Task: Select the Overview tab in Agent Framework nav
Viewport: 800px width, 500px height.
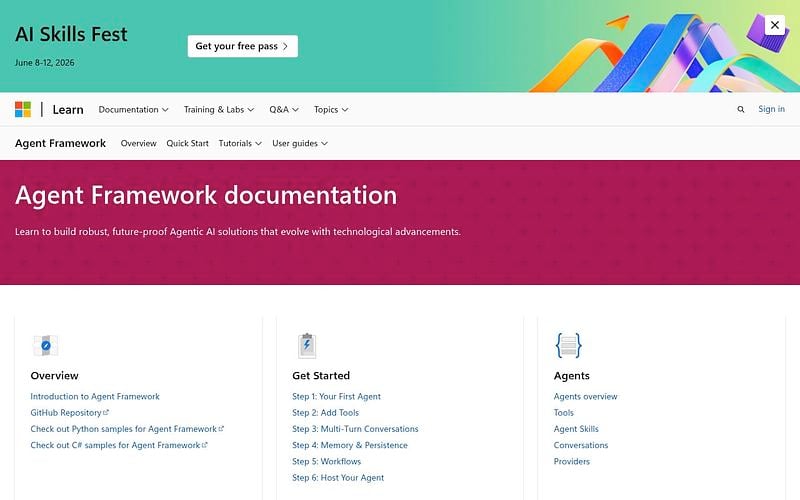Action: [x=138, y=143]
